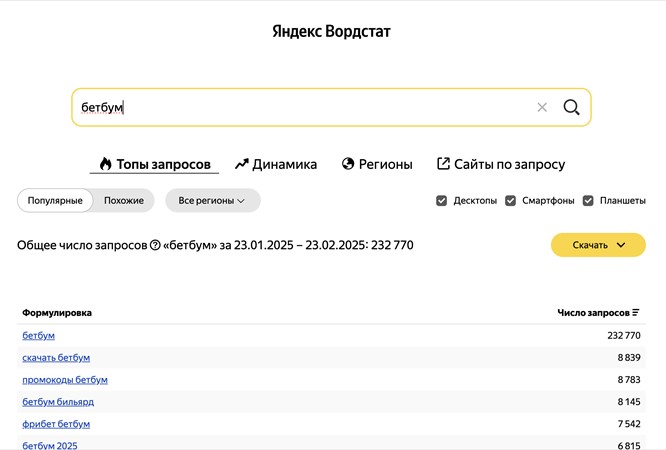The image size is (666, 450).
Task: Uncheck the Планшеты checkbox
Action: [x=588, y=201]
